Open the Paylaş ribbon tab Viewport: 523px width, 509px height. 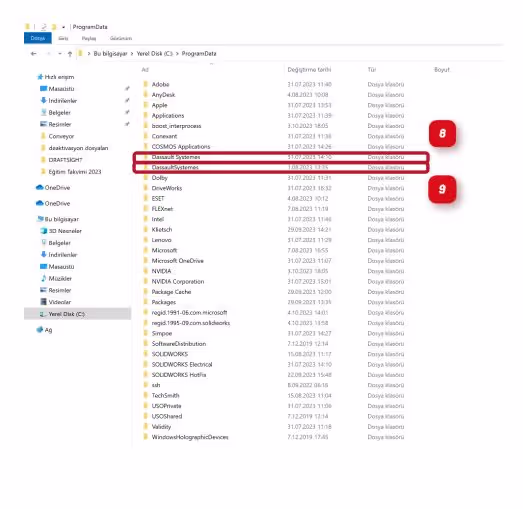(x=89, y=38)
